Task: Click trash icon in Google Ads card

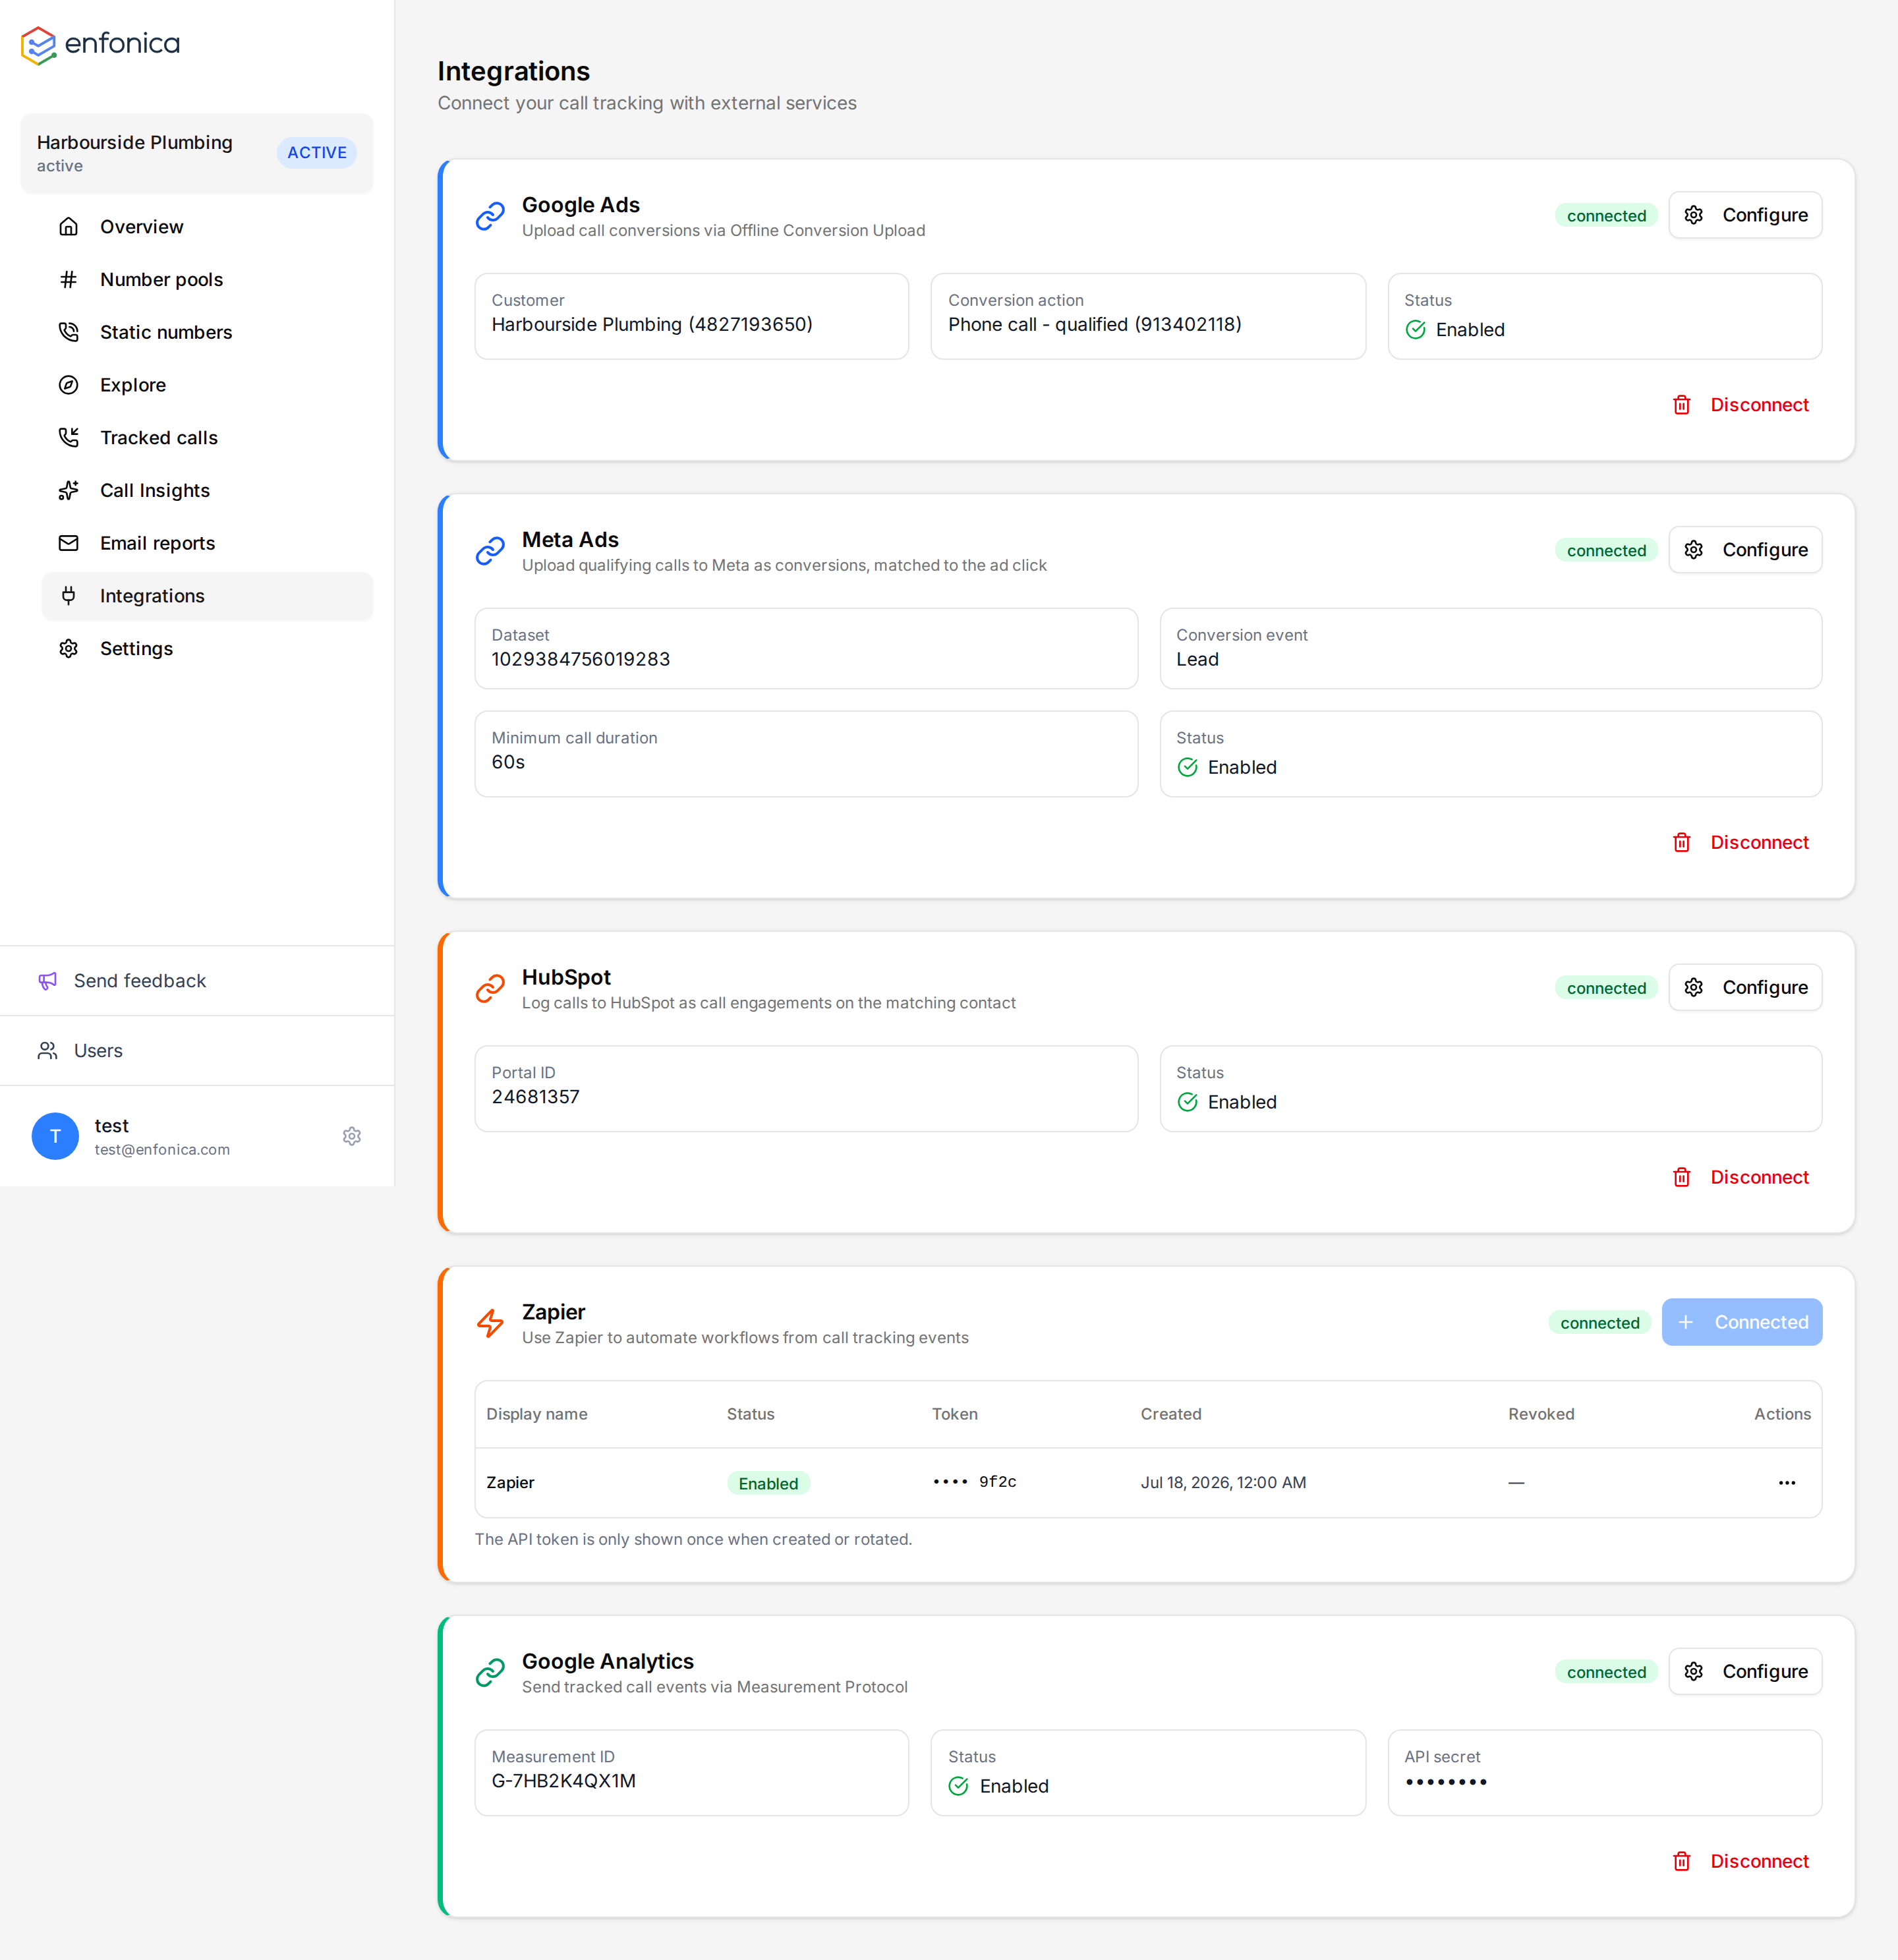Action: 1682,405
